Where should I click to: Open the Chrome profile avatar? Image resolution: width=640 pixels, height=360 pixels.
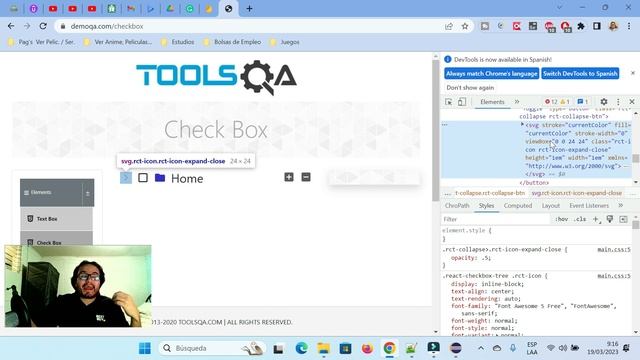point(613,26)
